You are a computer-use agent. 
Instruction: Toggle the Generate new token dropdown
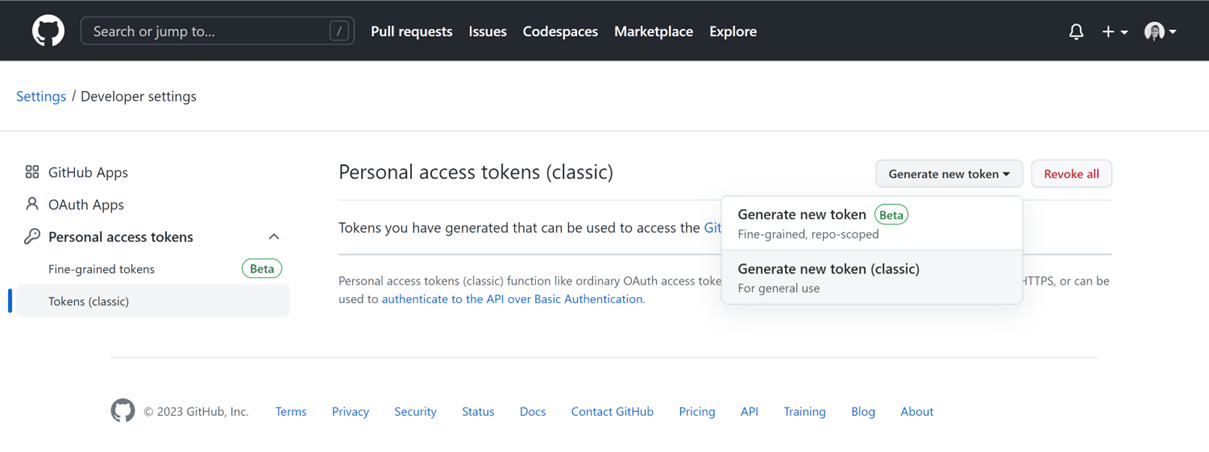tap(949, 174)
